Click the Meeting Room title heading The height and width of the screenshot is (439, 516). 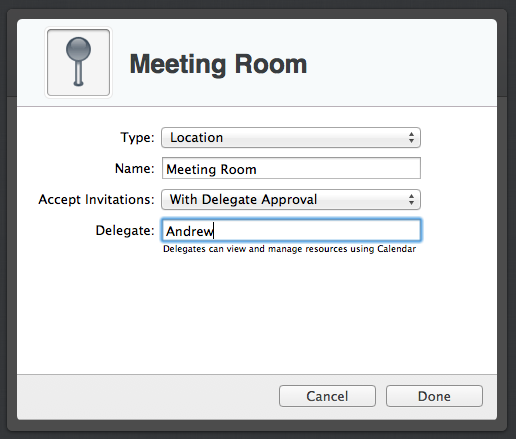click(218, 64)
